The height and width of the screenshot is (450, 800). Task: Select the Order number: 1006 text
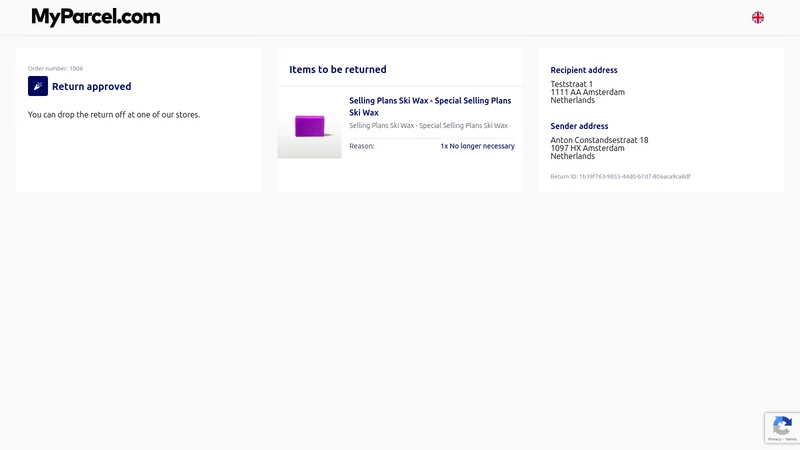tap(55, 68)
